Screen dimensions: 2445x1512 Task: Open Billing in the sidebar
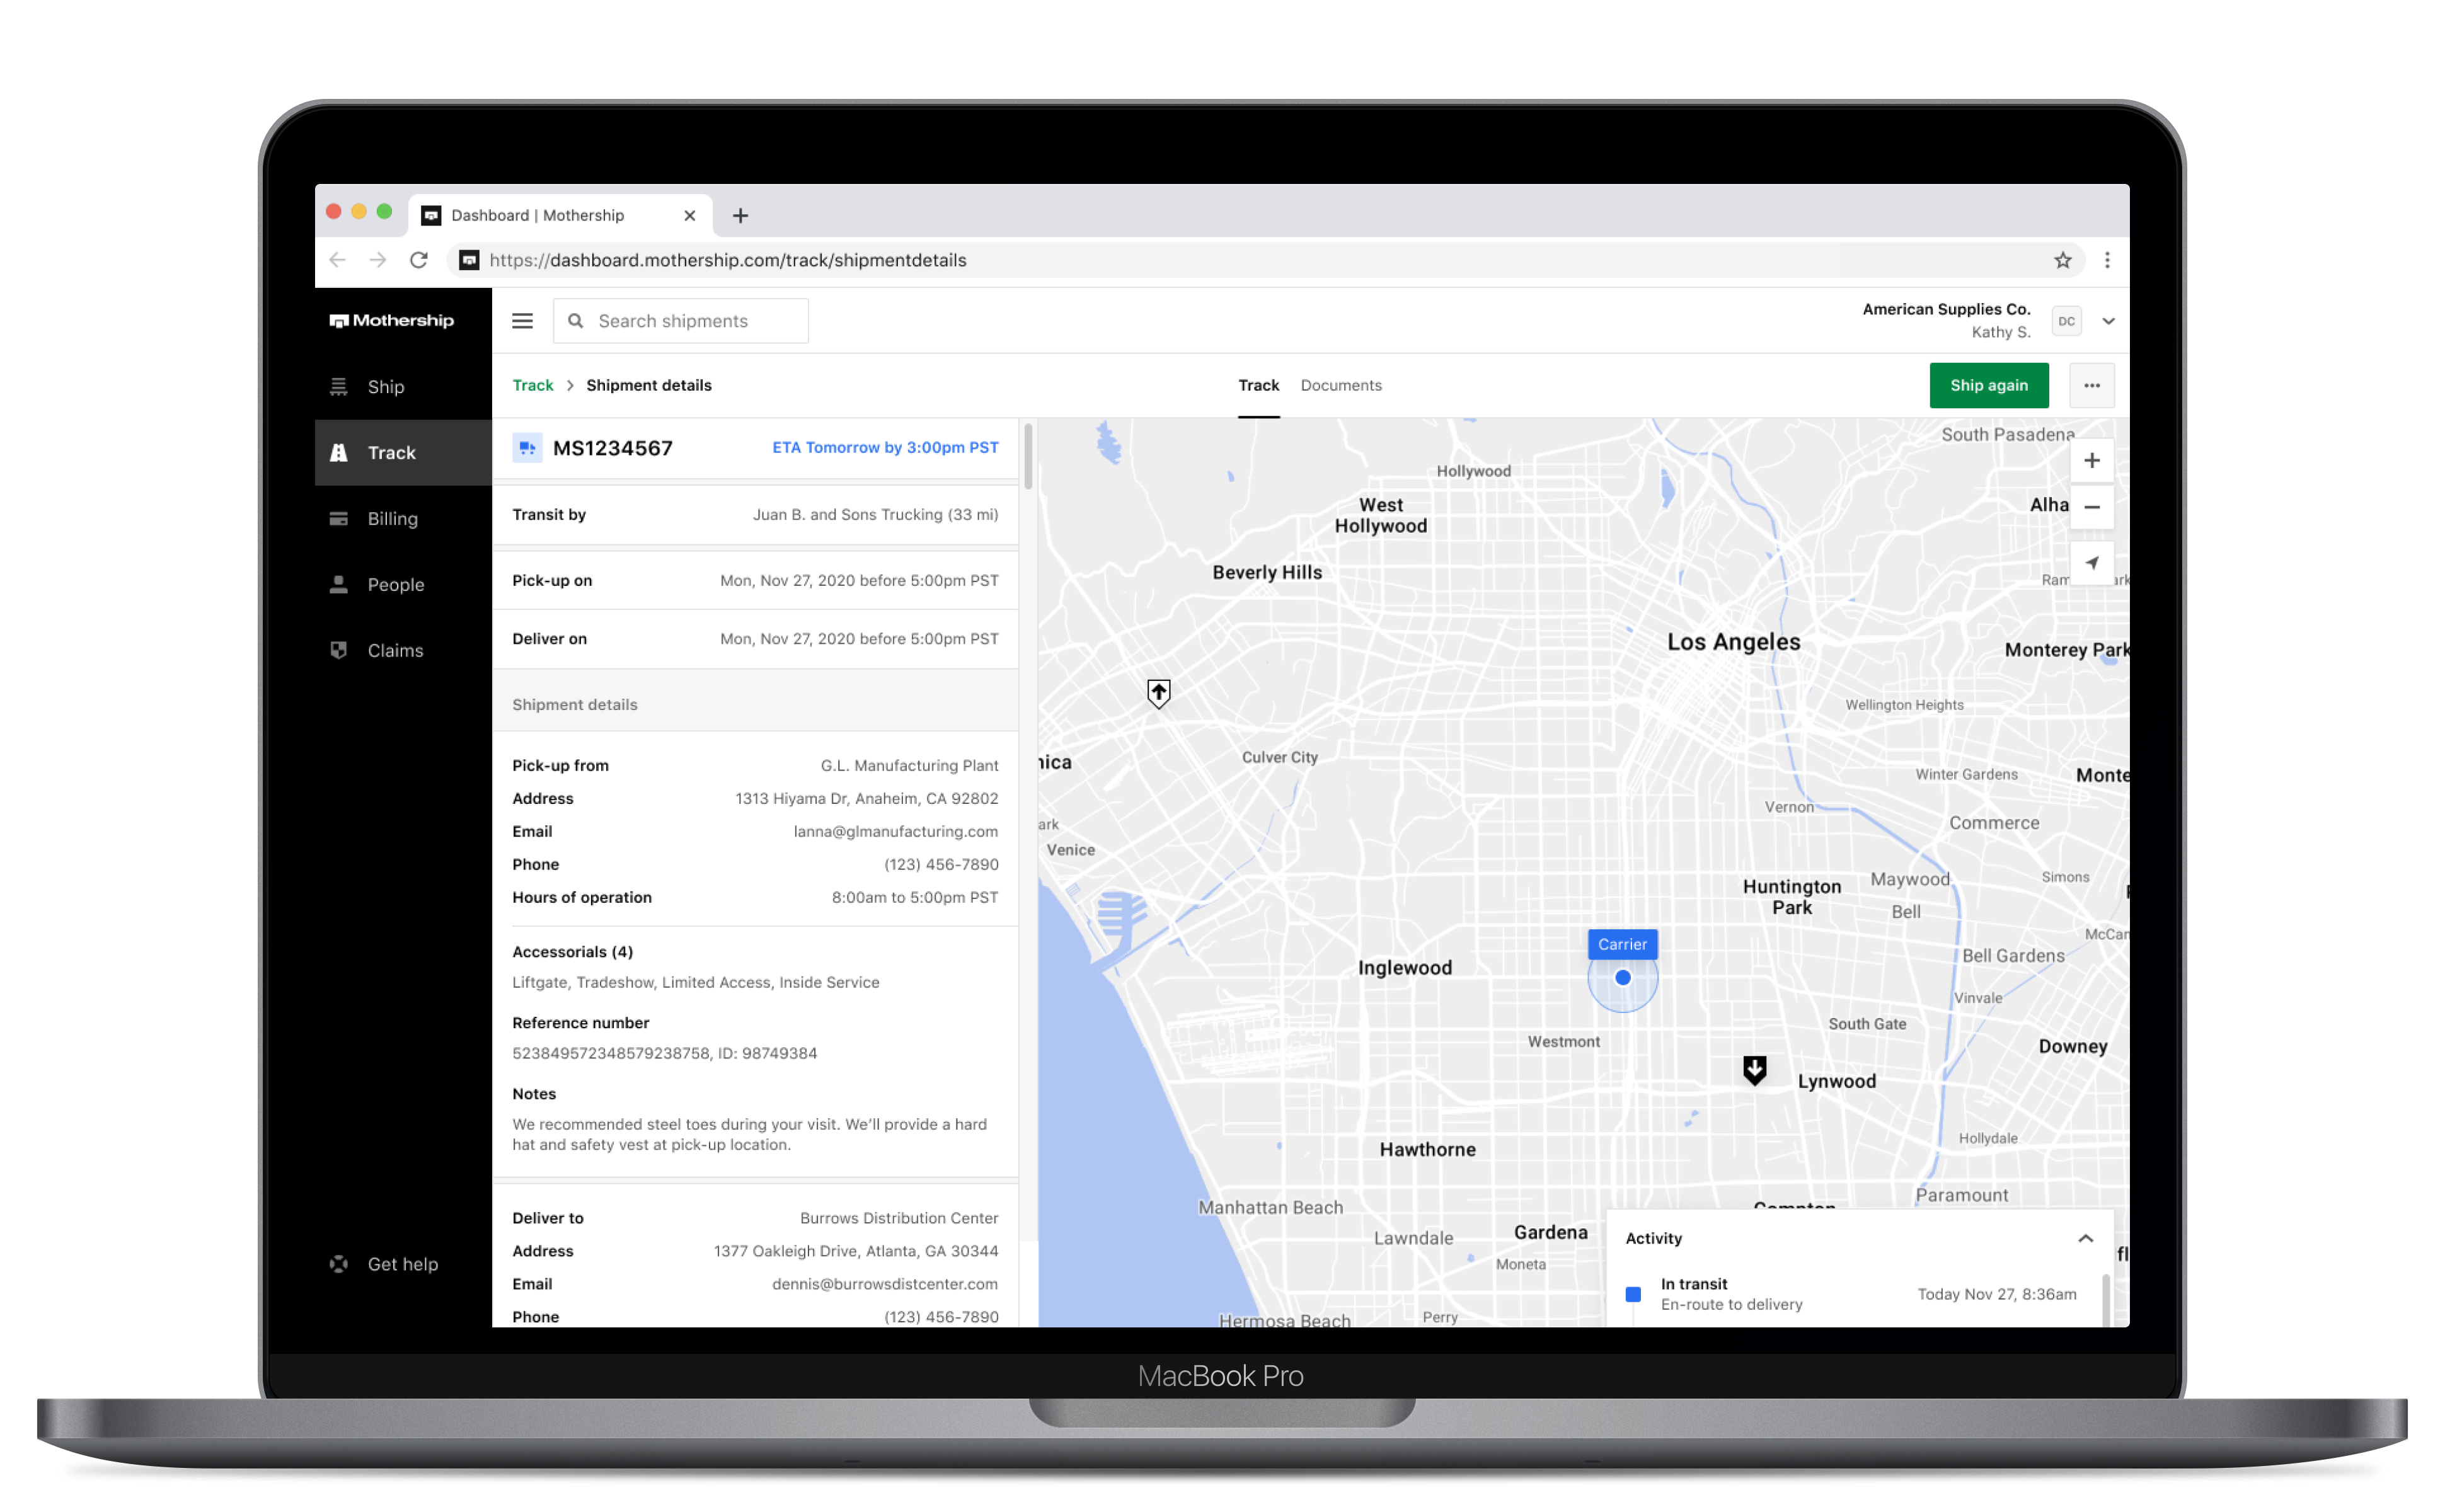pos(392,519)
